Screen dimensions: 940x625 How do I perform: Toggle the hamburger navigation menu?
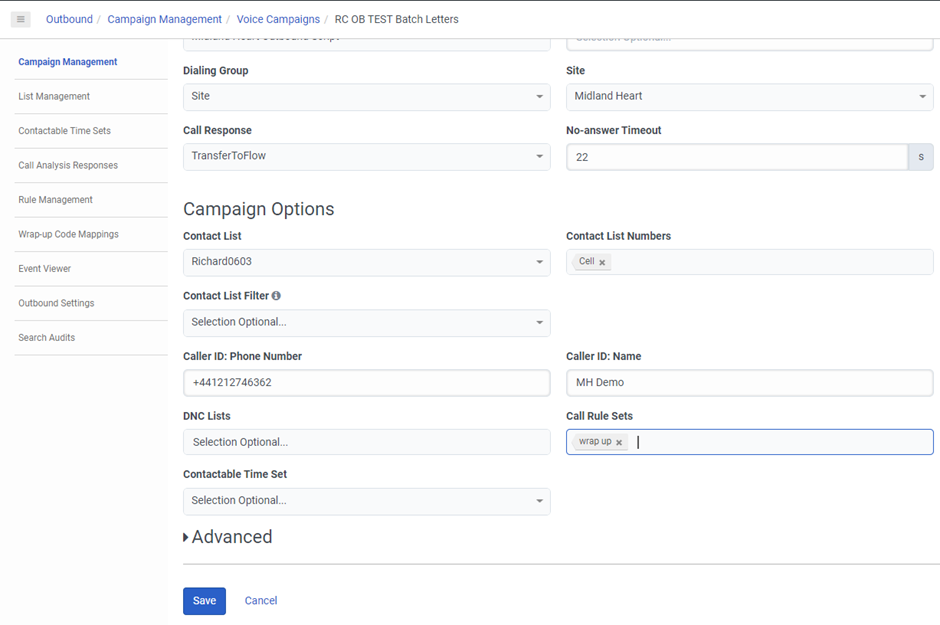click(21, 19)
